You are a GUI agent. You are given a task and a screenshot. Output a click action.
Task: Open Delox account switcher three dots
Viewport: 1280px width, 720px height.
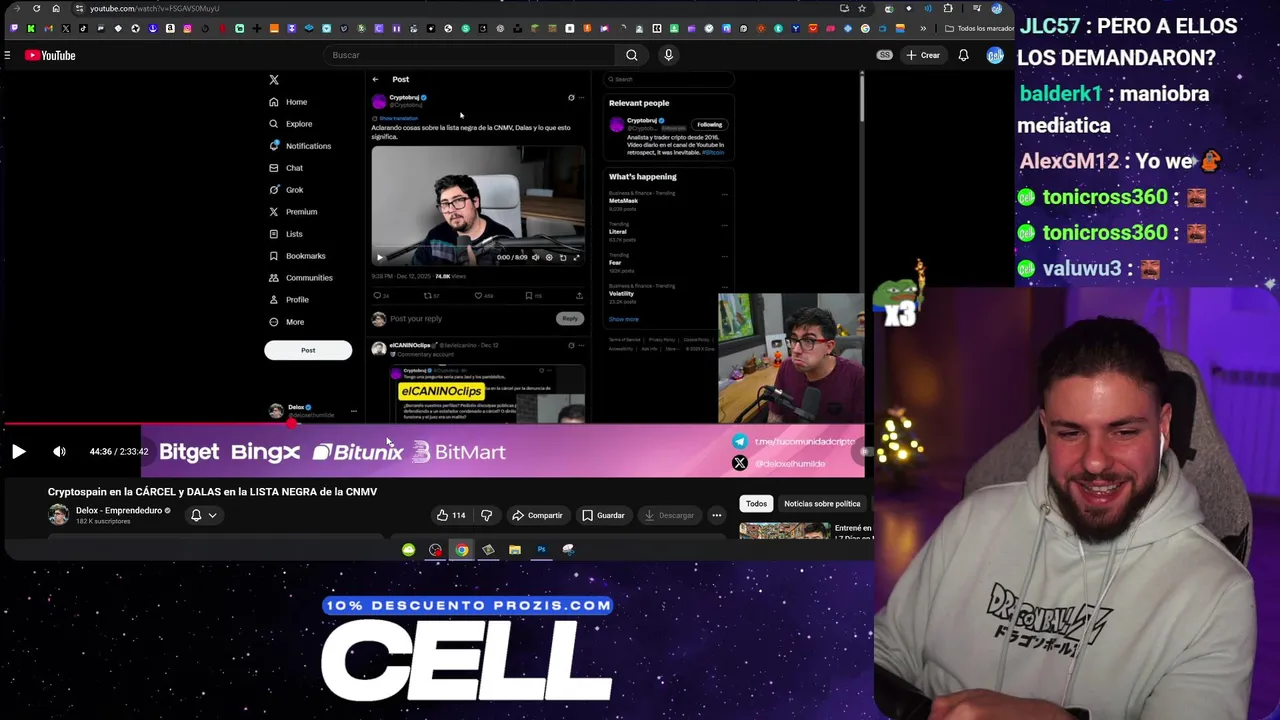353,411
